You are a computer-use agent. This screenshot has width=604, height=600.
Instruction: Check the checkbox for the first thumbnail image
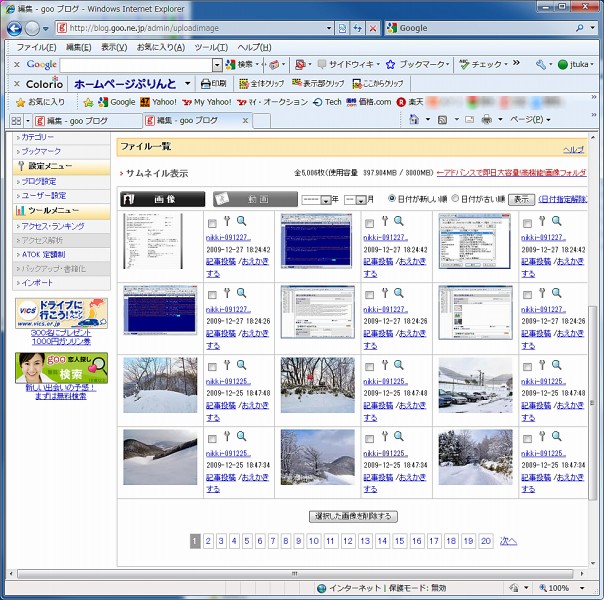212,223
